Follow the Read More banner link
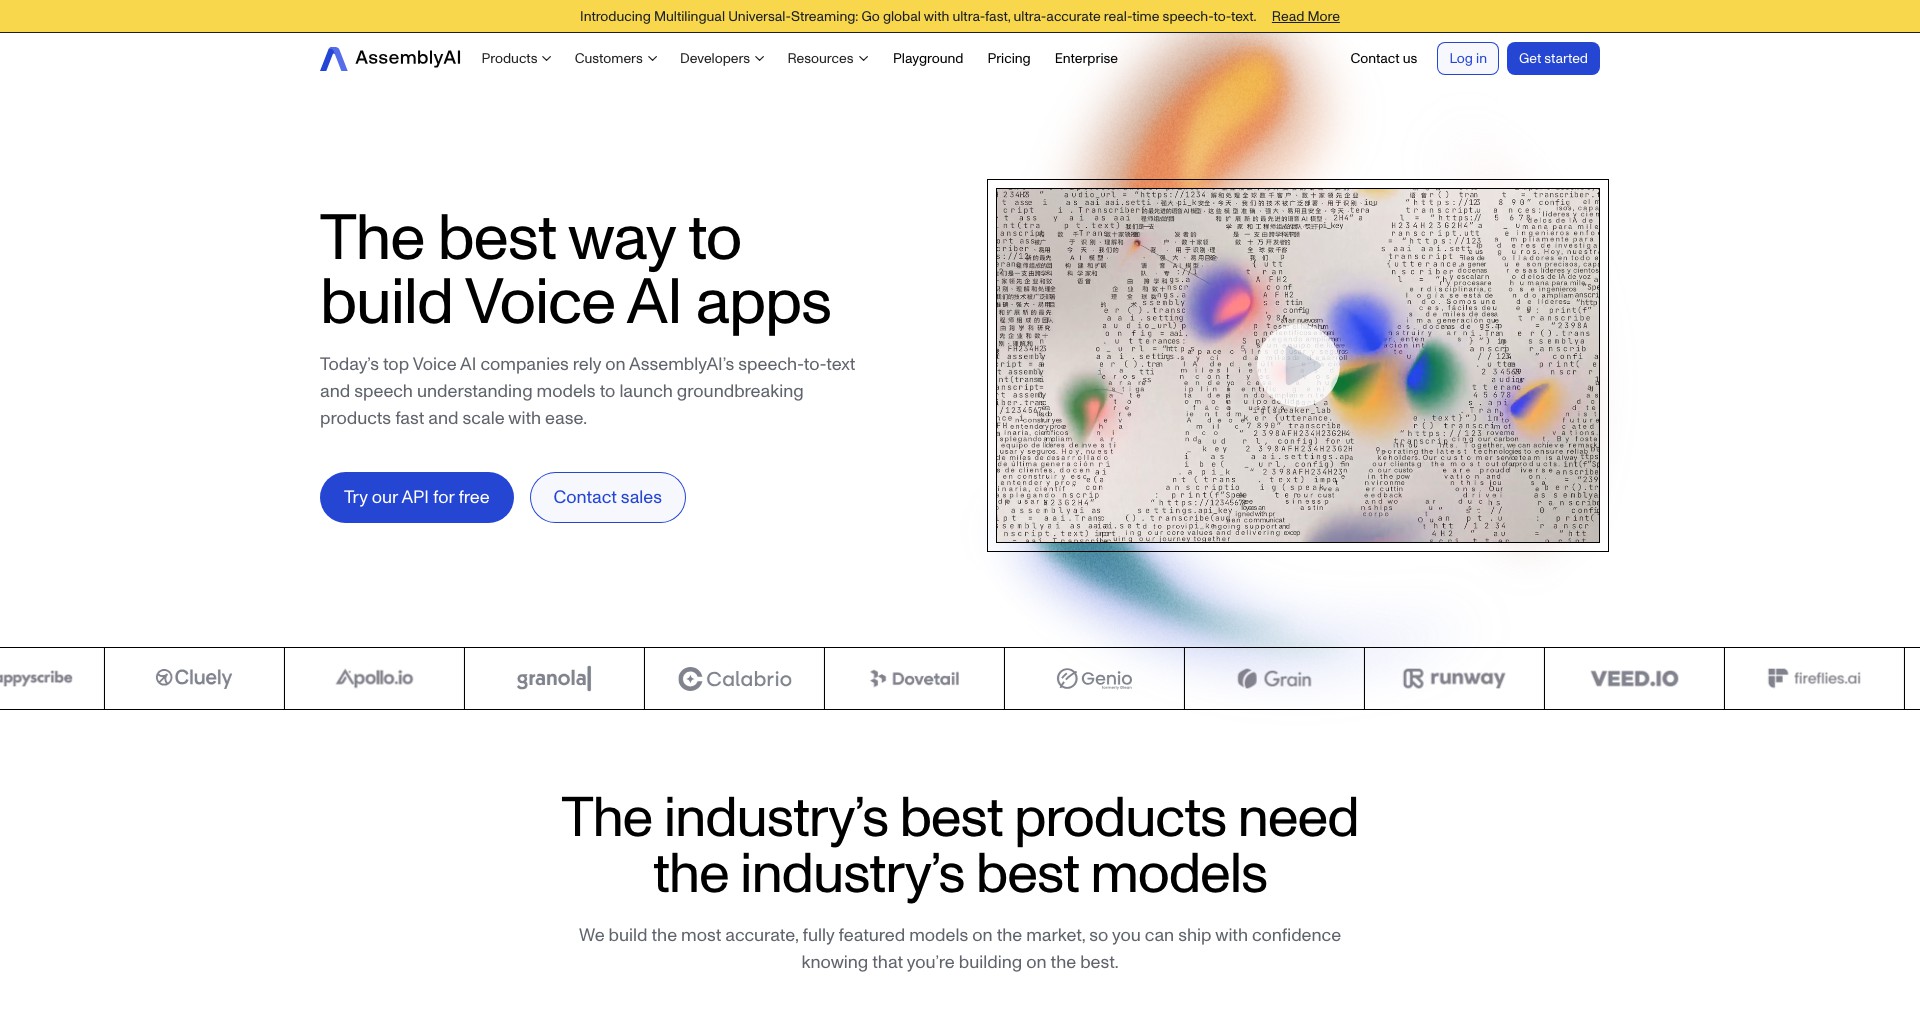Image resolution: width=1920 pixels, height=1011 pixels. point(1305,16)
